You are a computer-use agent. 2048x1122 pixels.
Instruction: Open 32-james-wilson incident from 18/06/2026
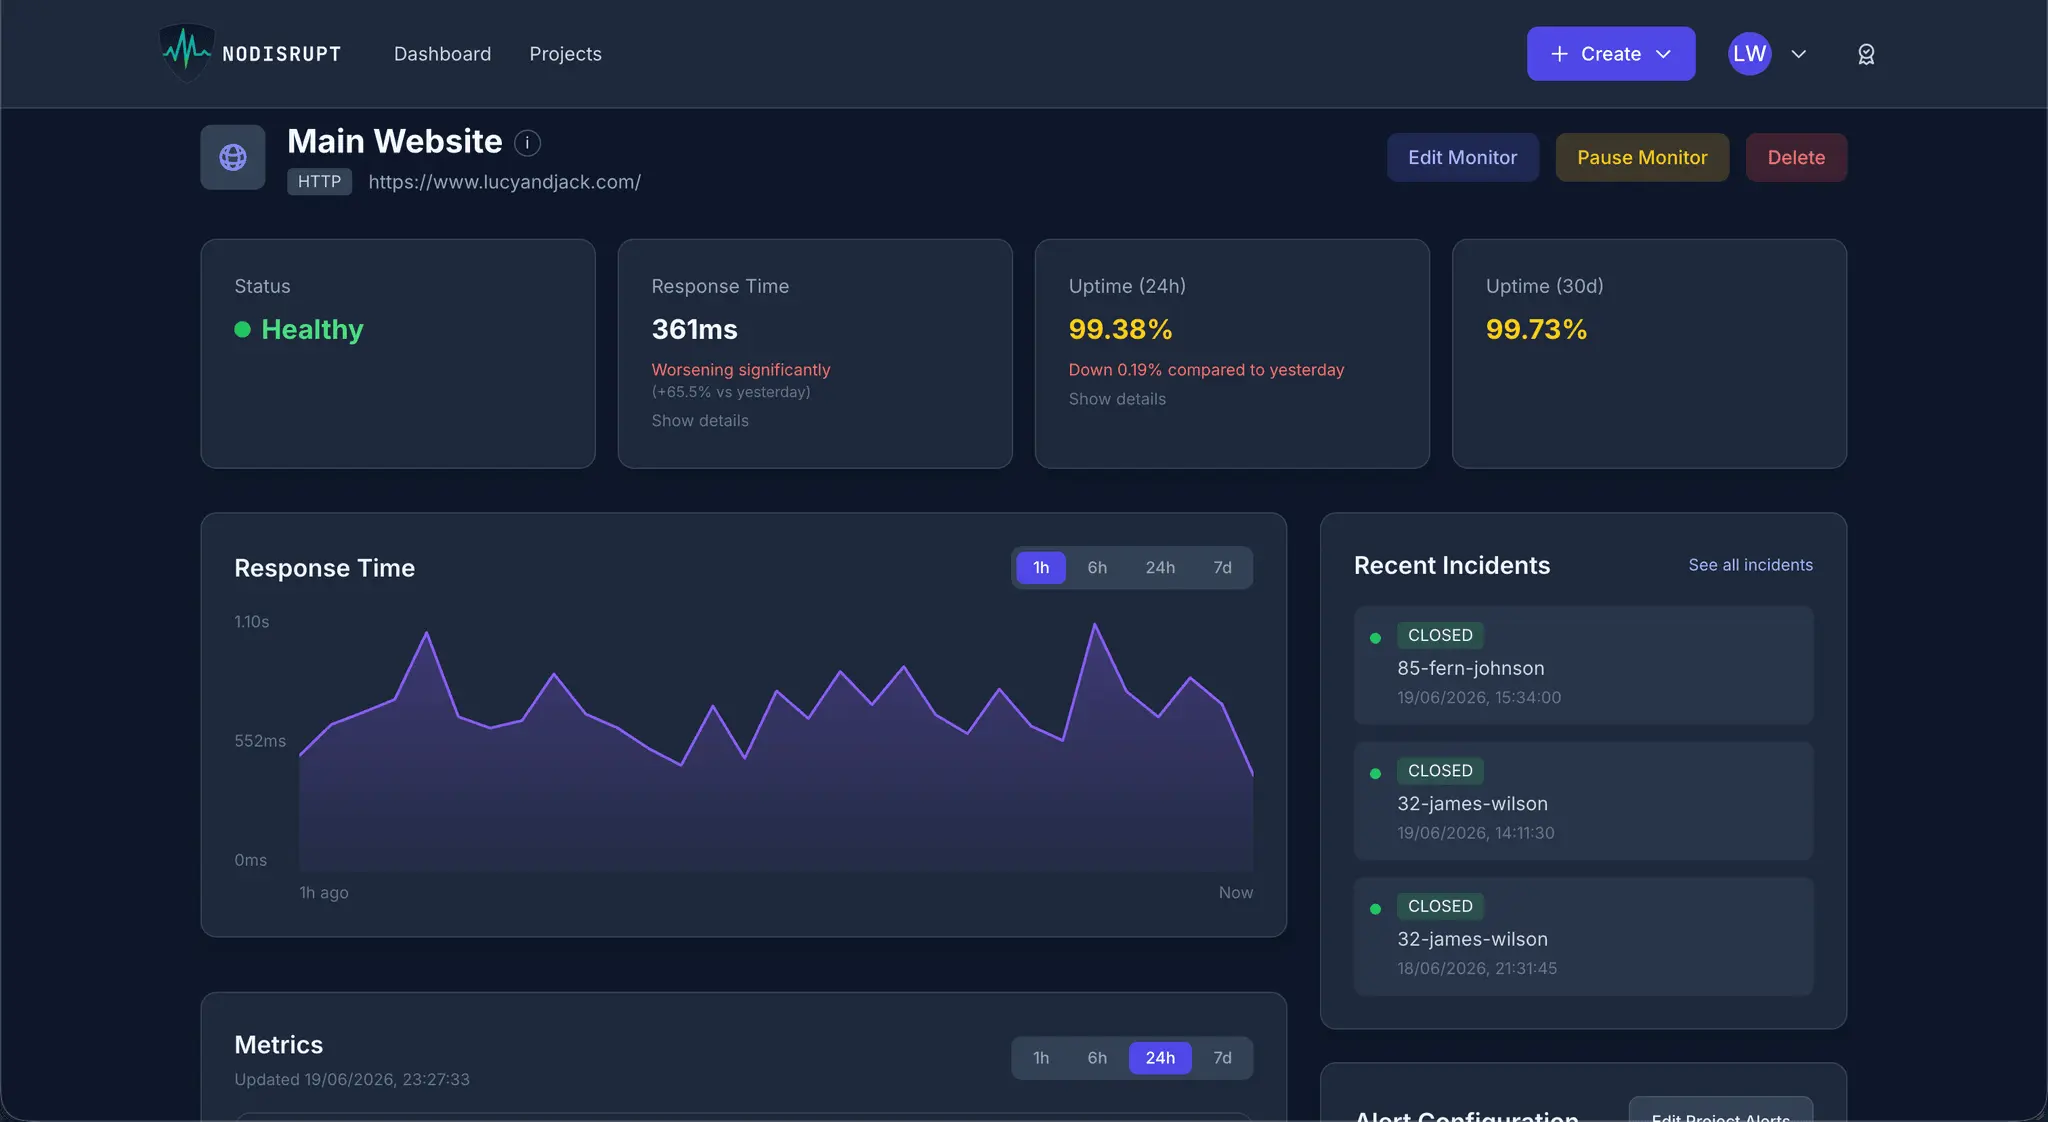(x=1583, y=936)
